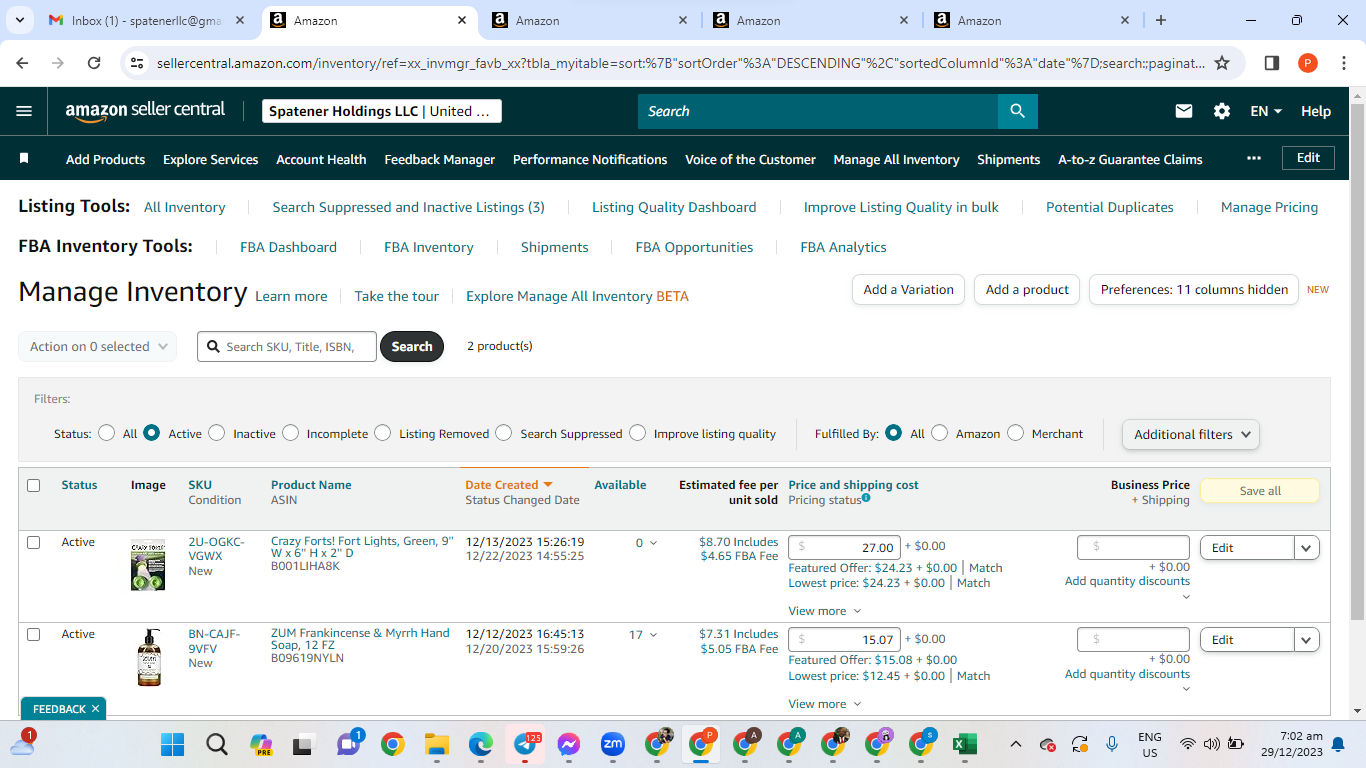Image resolution: width=1366 pixels, height=768 pixels.
Task: Click the Crazy Forts price field showing 27.00
Action: click(x=844, y=547)
